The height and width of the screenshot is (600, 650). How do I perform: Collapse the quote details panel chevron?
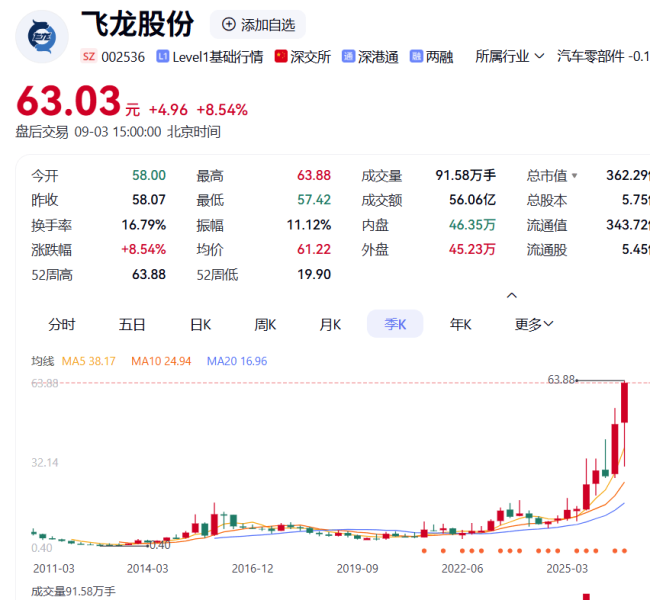pyautogui.click(x=512, y=295)
